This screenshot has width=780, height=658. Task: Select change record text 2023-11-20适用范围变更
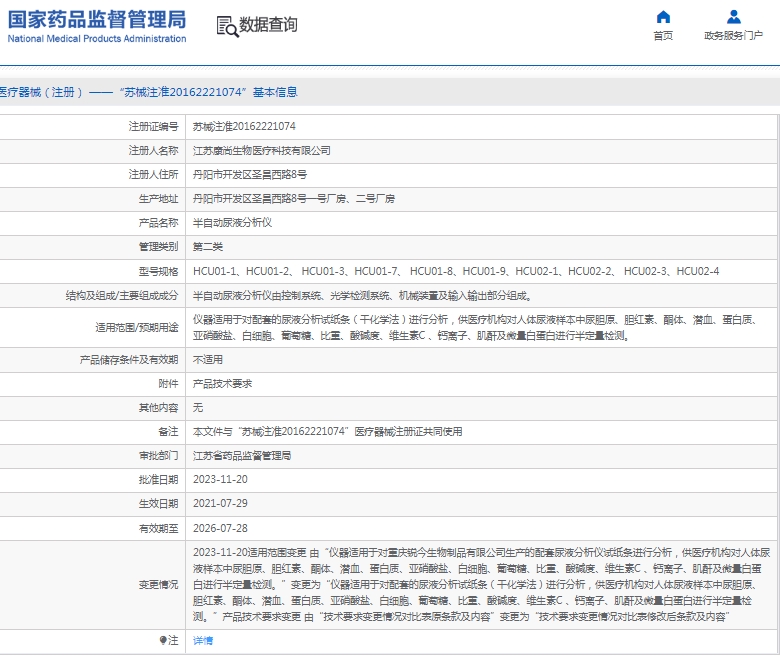[482, 584]
